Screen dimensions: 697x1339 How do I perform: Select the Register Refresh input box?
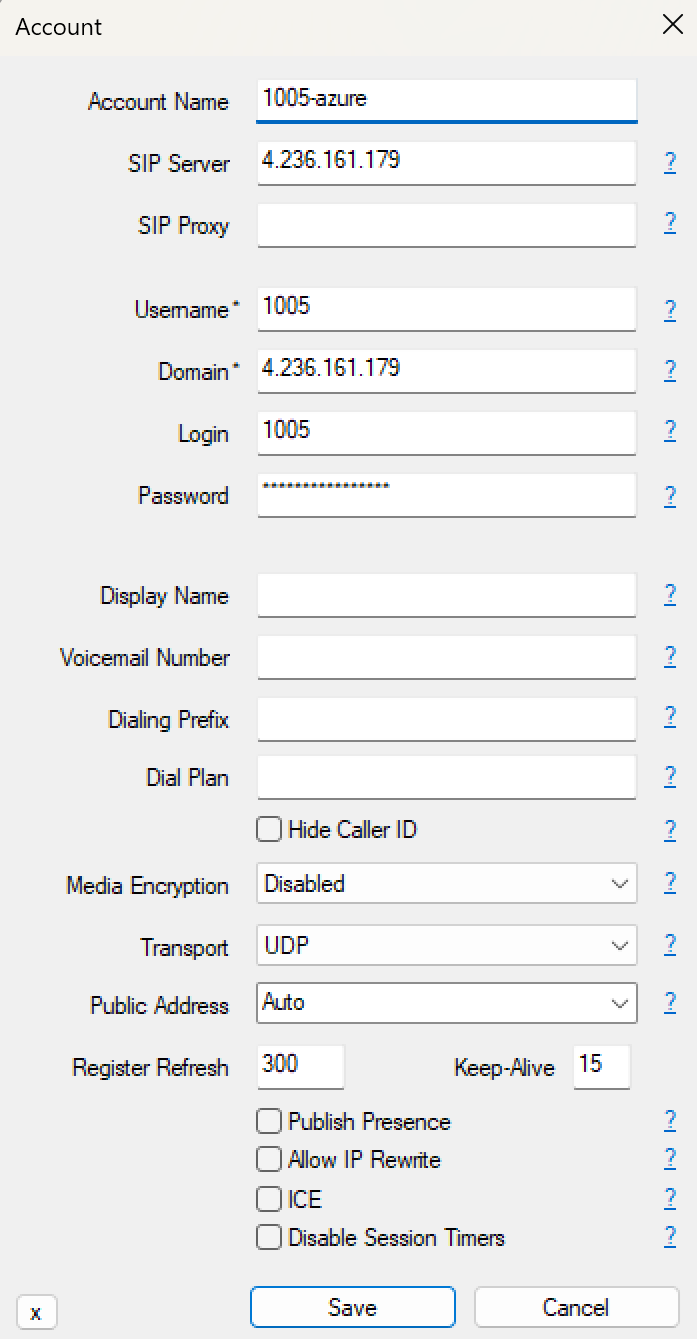click(300, 1066)
